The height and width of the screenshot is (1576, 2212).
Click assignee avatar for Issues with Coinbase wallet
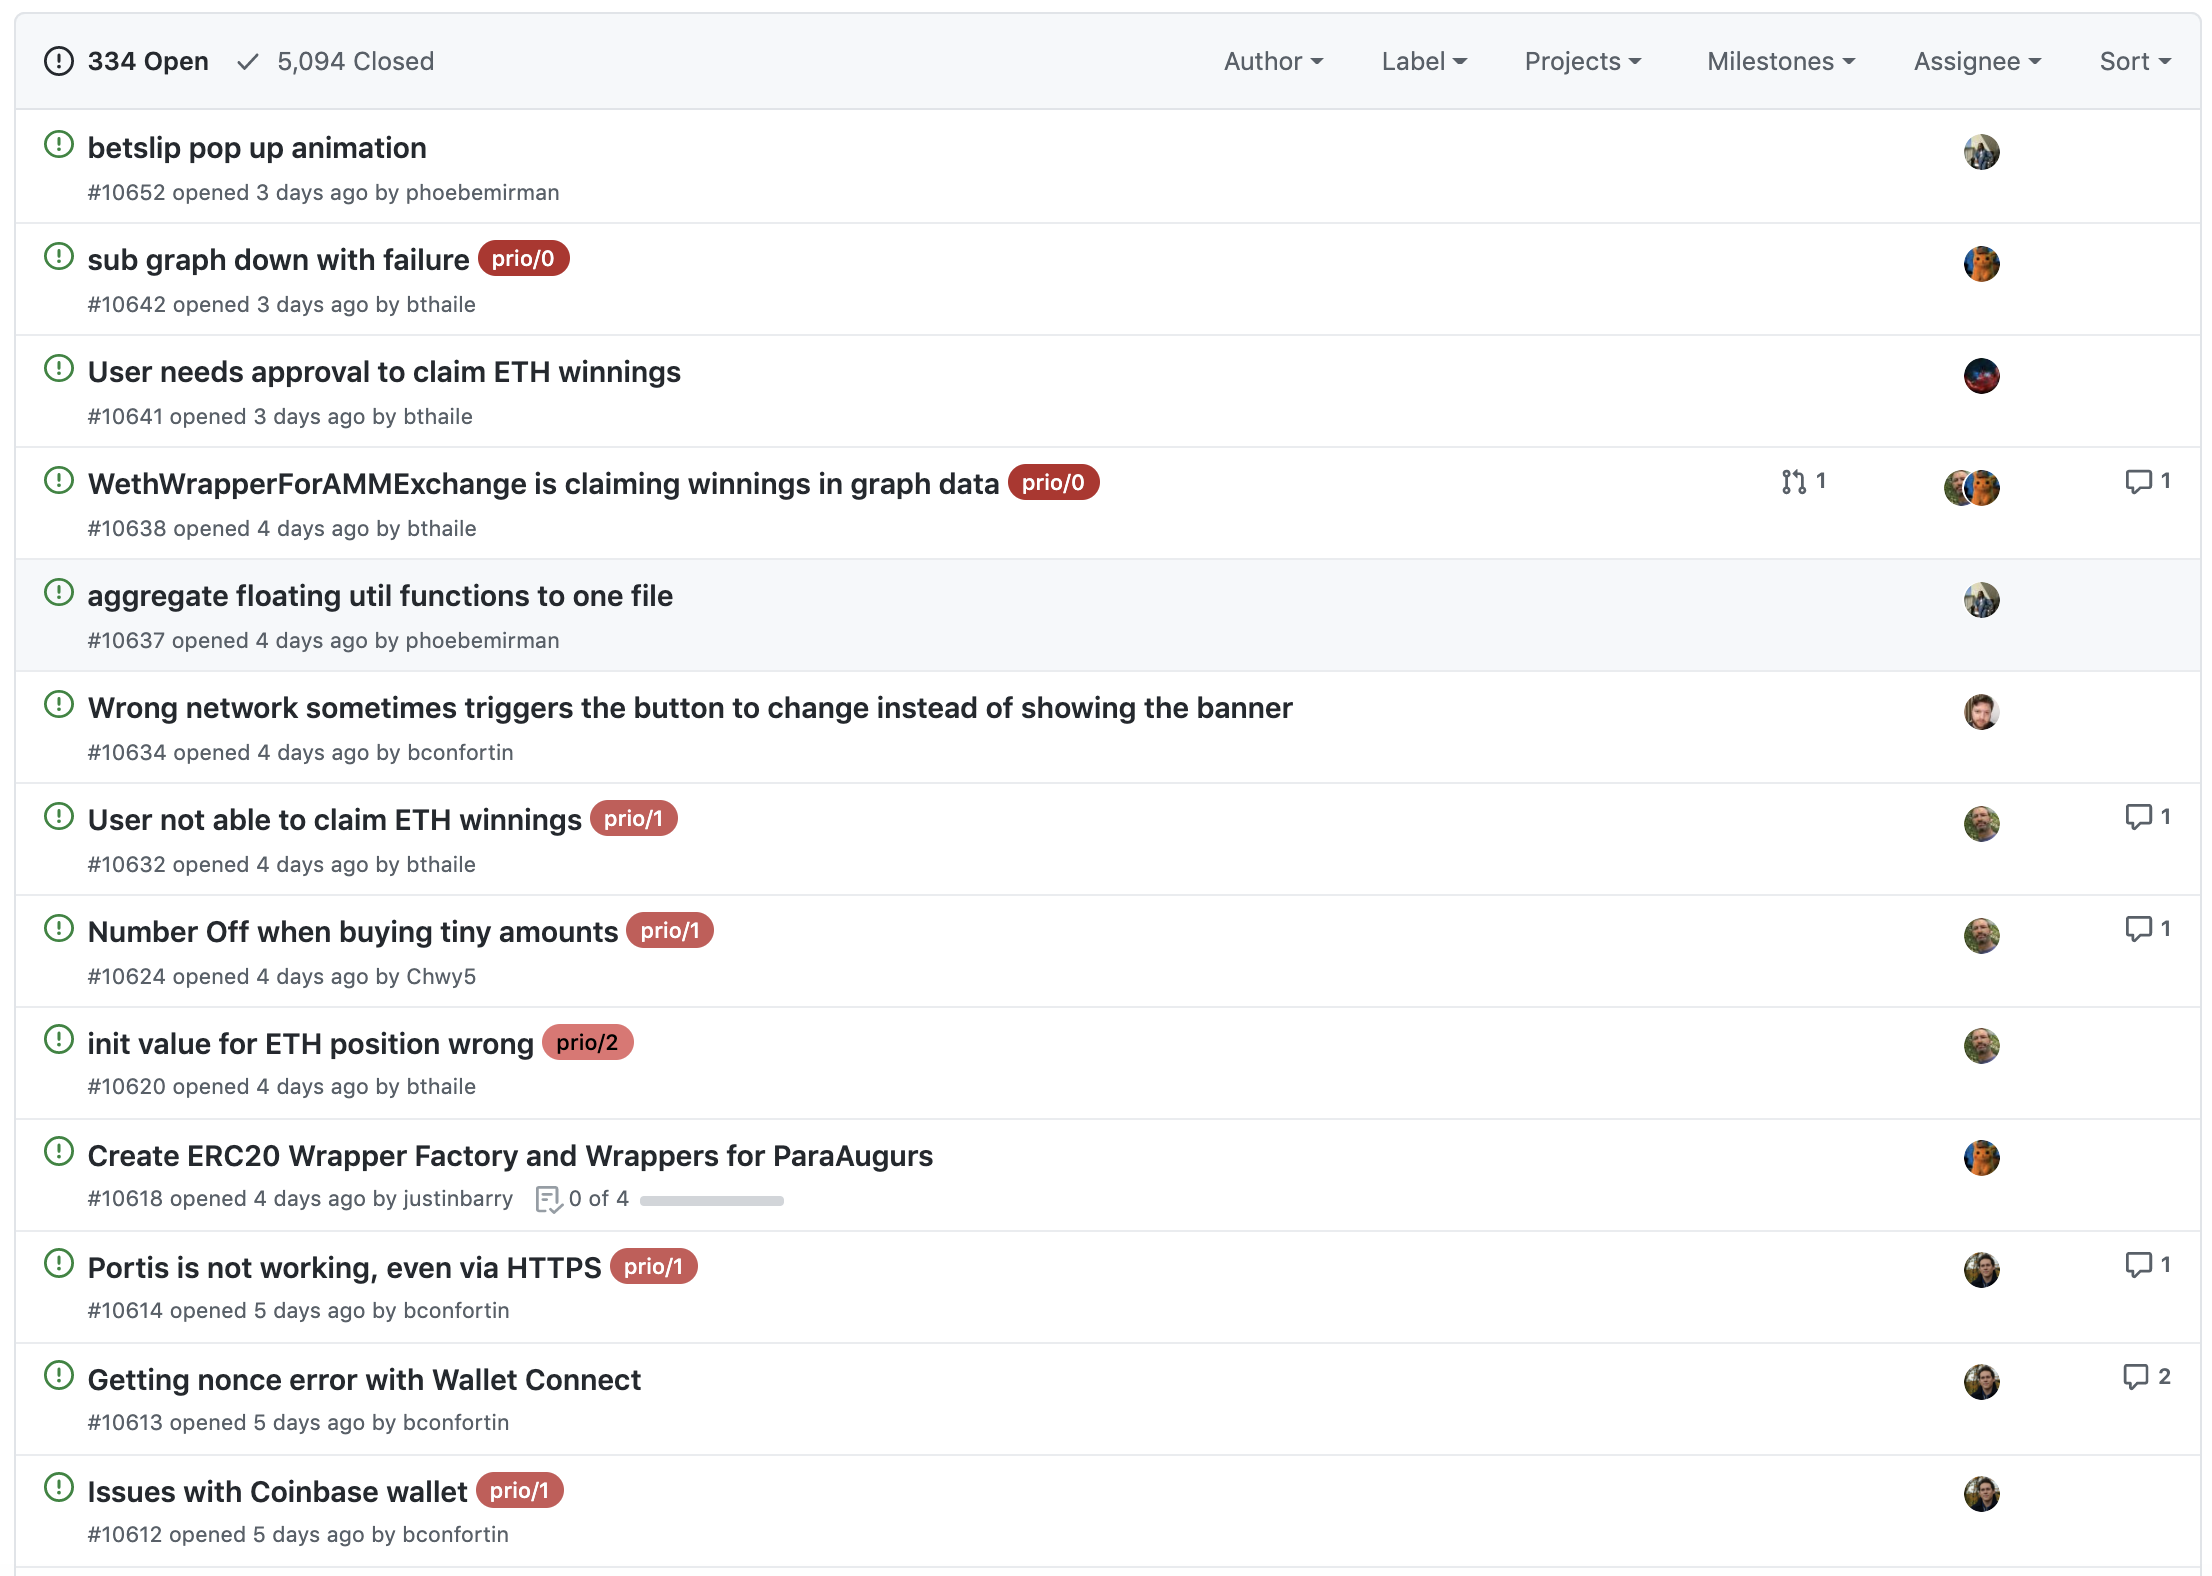(1981, 1494)
